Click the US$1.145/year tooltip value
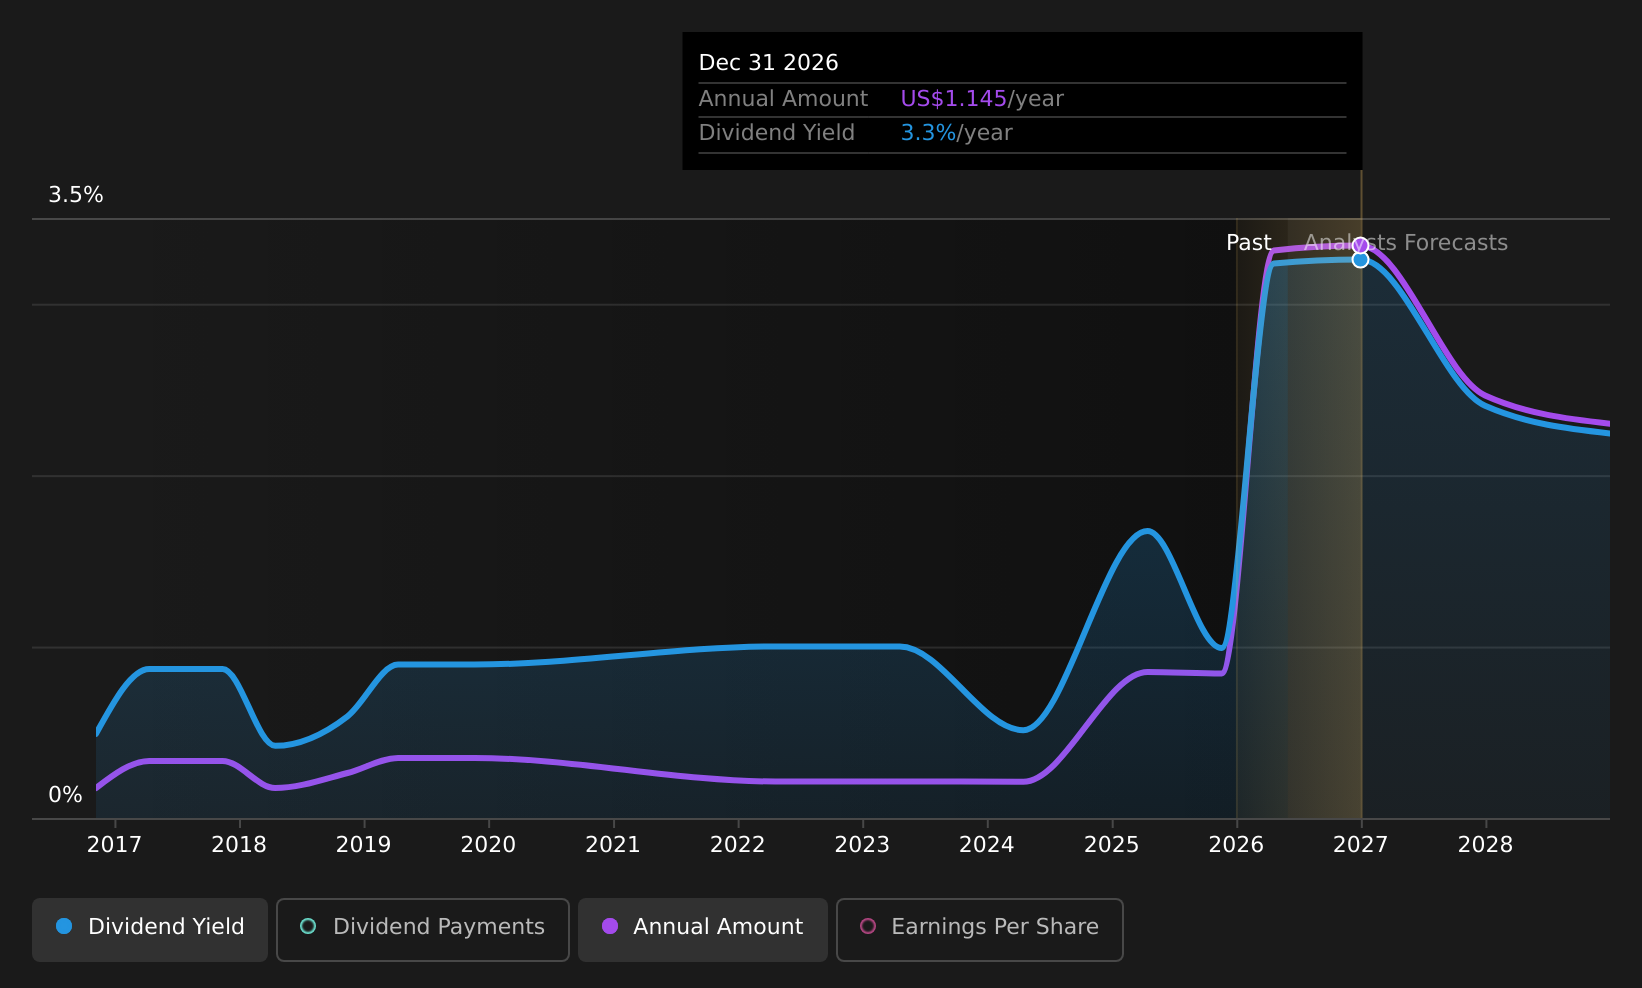Image resolution: width=1642 pixels, height=988 pixels. pos(982,99)
